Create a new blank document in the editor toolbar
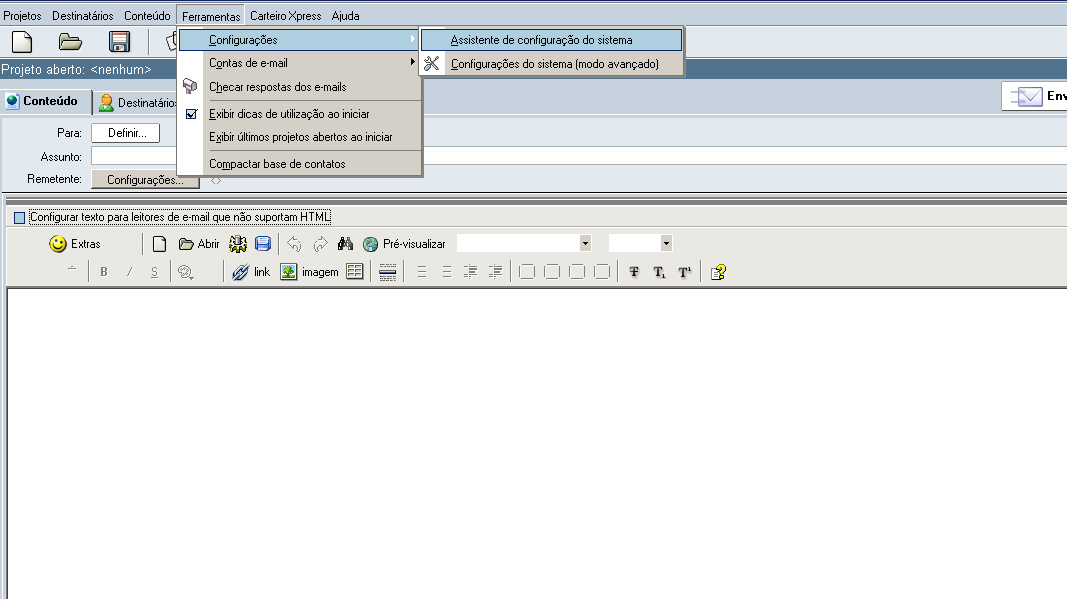 [159, 244]
